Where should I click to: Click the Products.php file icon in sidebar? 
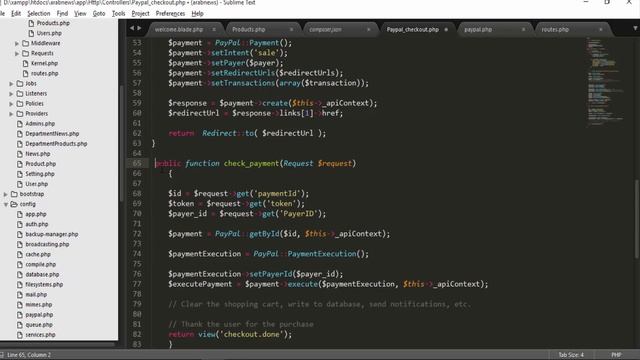[x=31, y=23]
